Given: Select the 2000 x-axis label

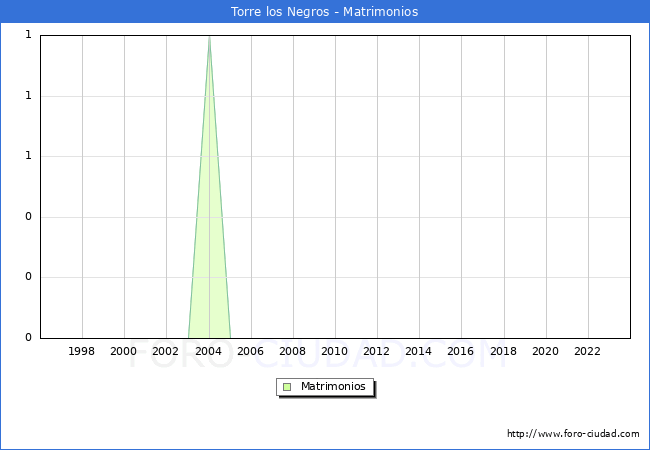Looking at the screenshot, I should coord(124,351).
